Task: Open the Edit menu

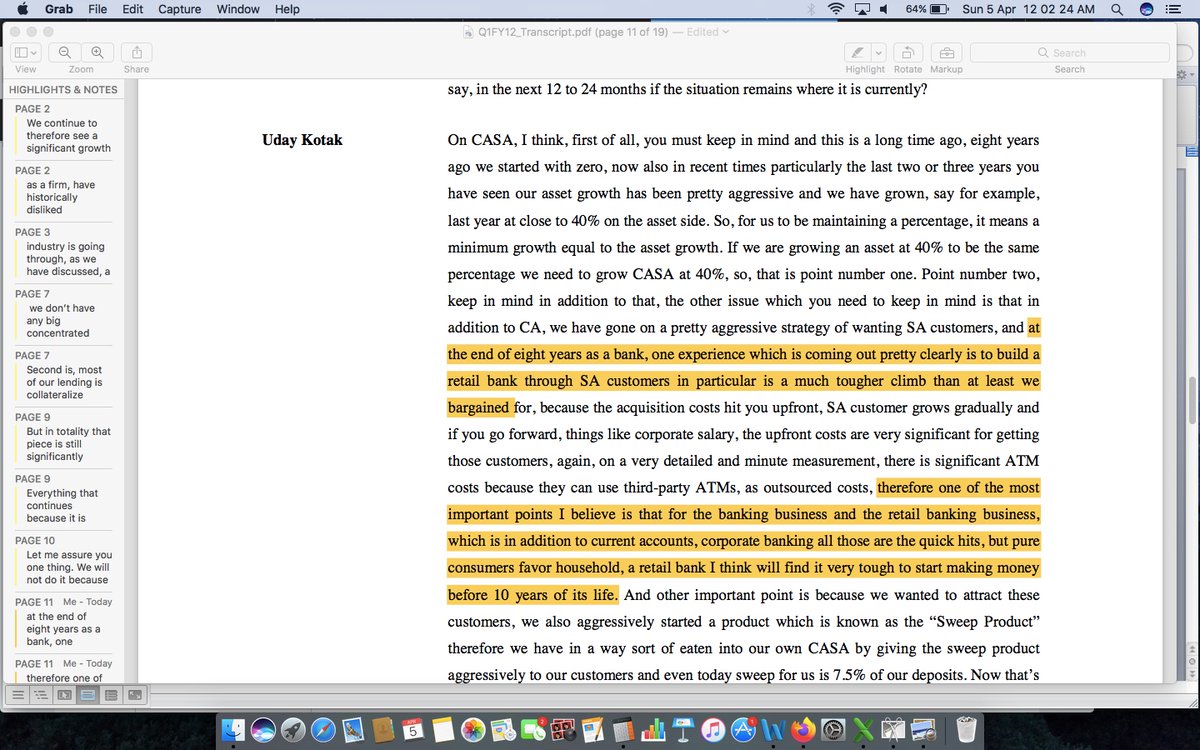Action: click(x=132, y=9)
